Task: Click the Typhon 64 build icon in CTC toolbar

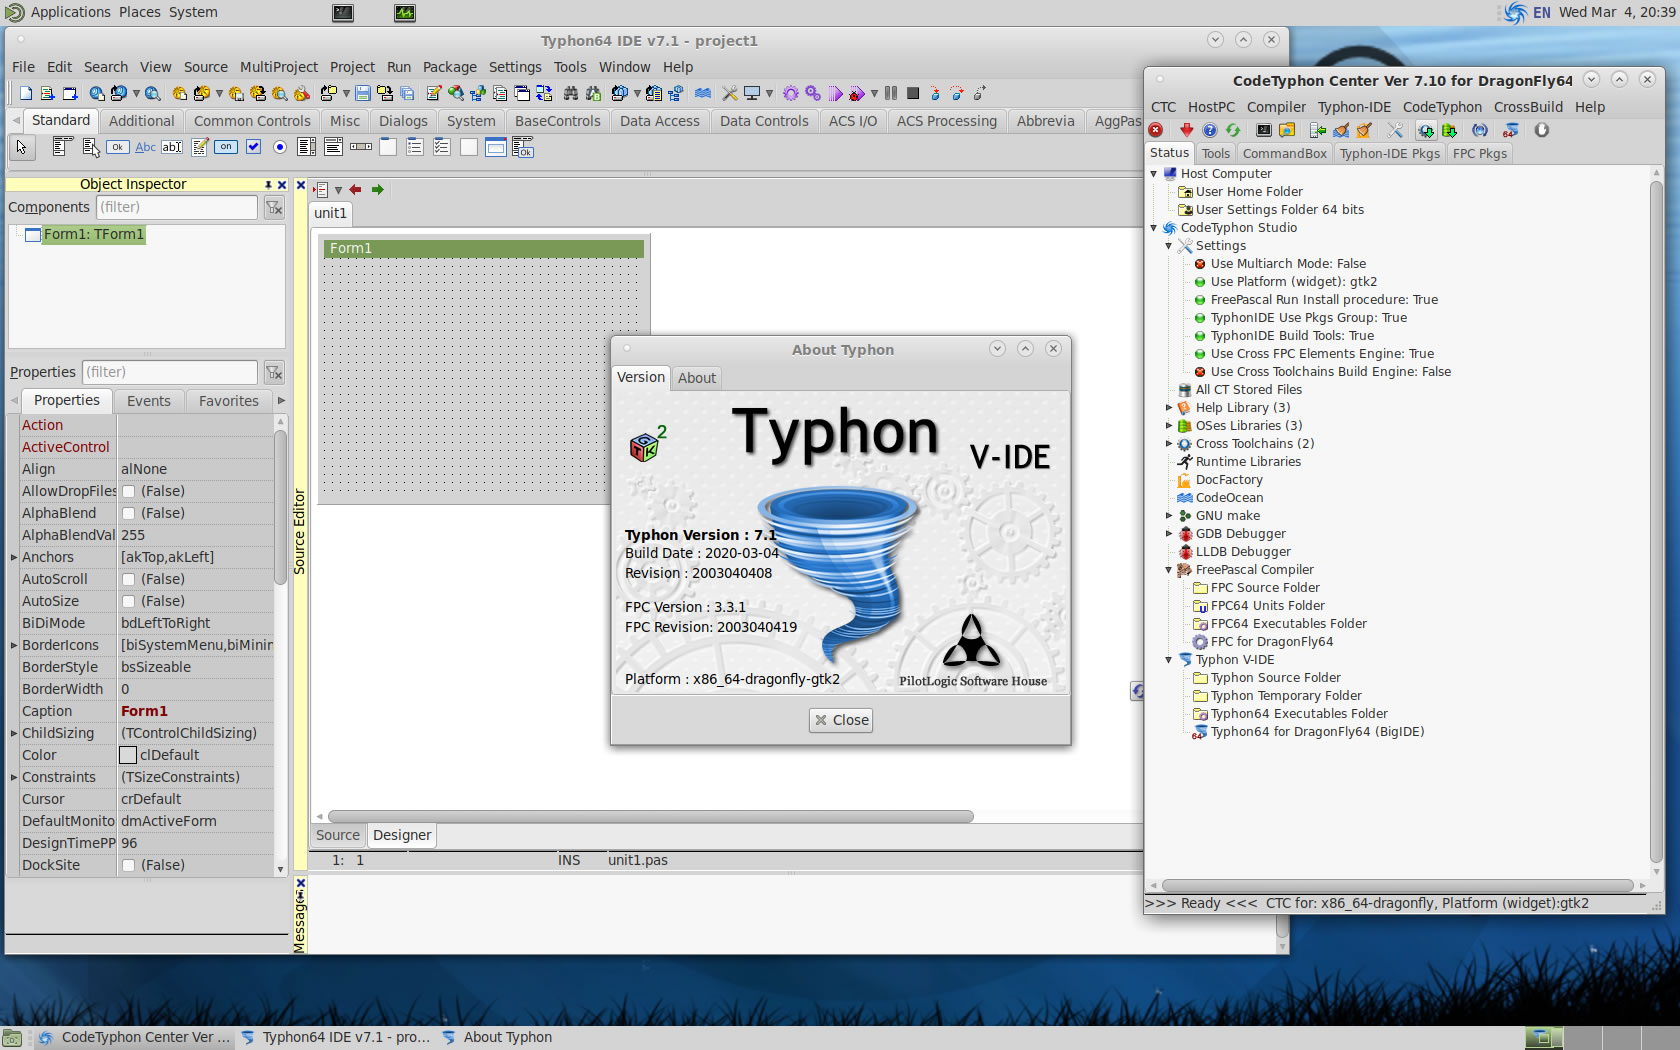Action: click(x=1510, y=130)
